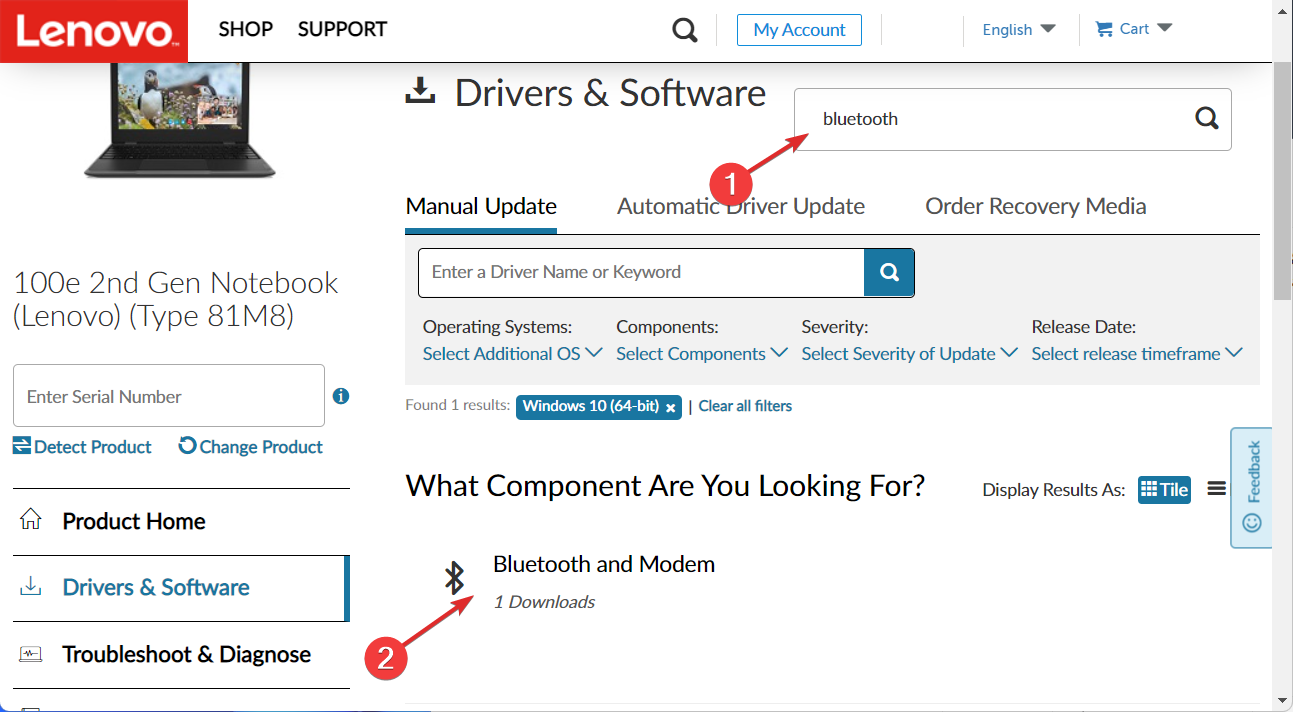Click the Clear all filters link

(x=745, y=406)
